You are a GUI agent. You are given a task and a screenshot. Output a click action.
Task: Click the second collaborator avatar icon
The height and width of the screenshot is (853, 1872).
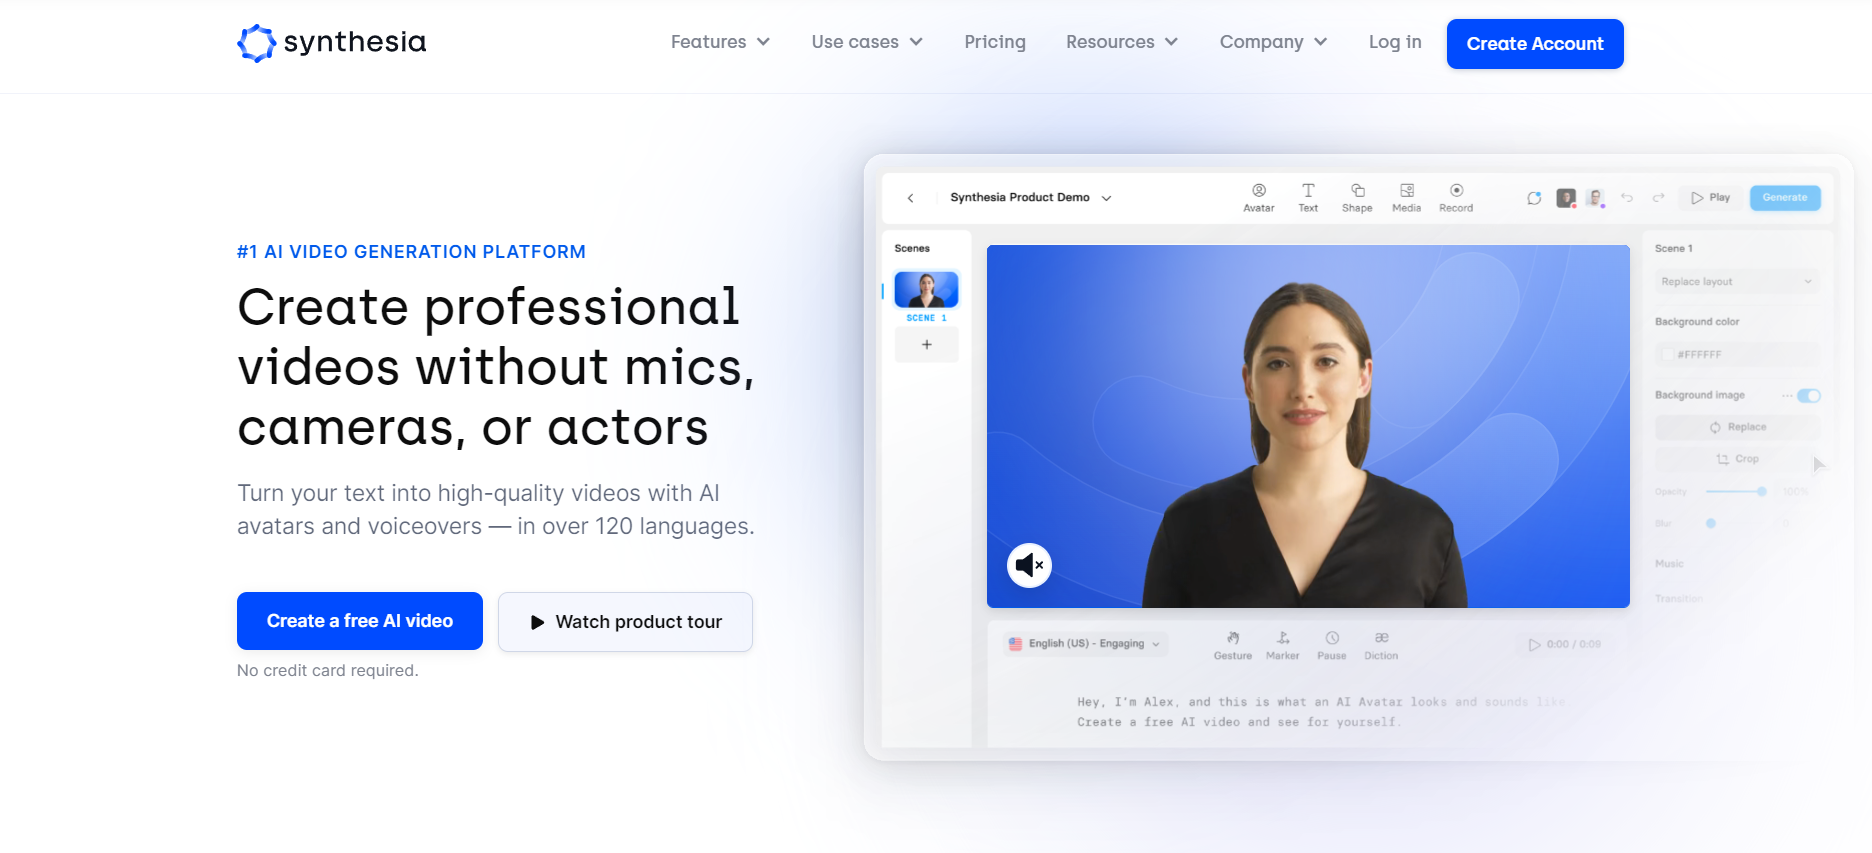[x=1596, y=198]
